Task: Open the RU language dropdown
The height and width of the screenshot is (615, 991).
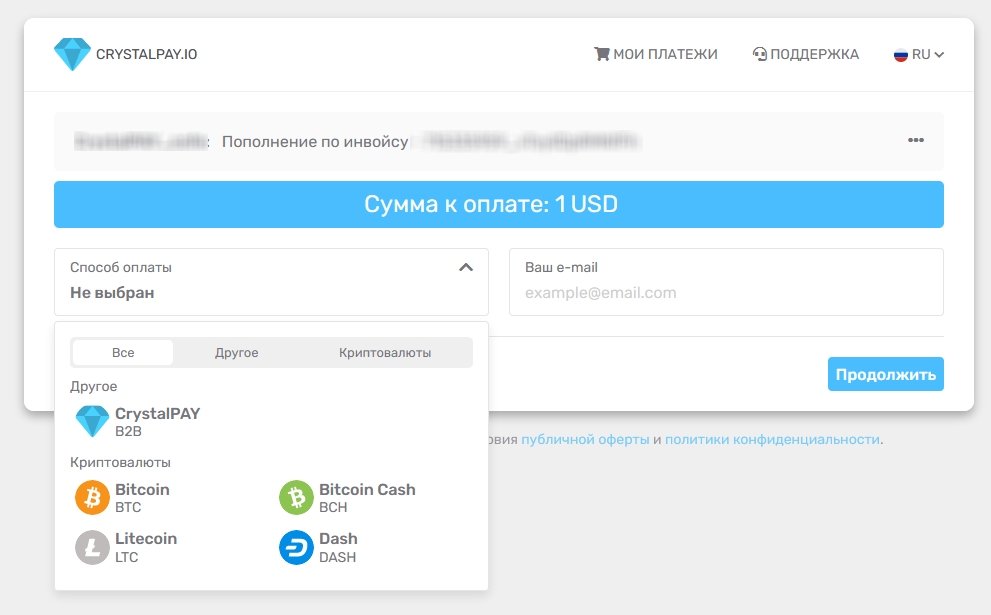Action: pyautogui.click(x=919, y=54)
